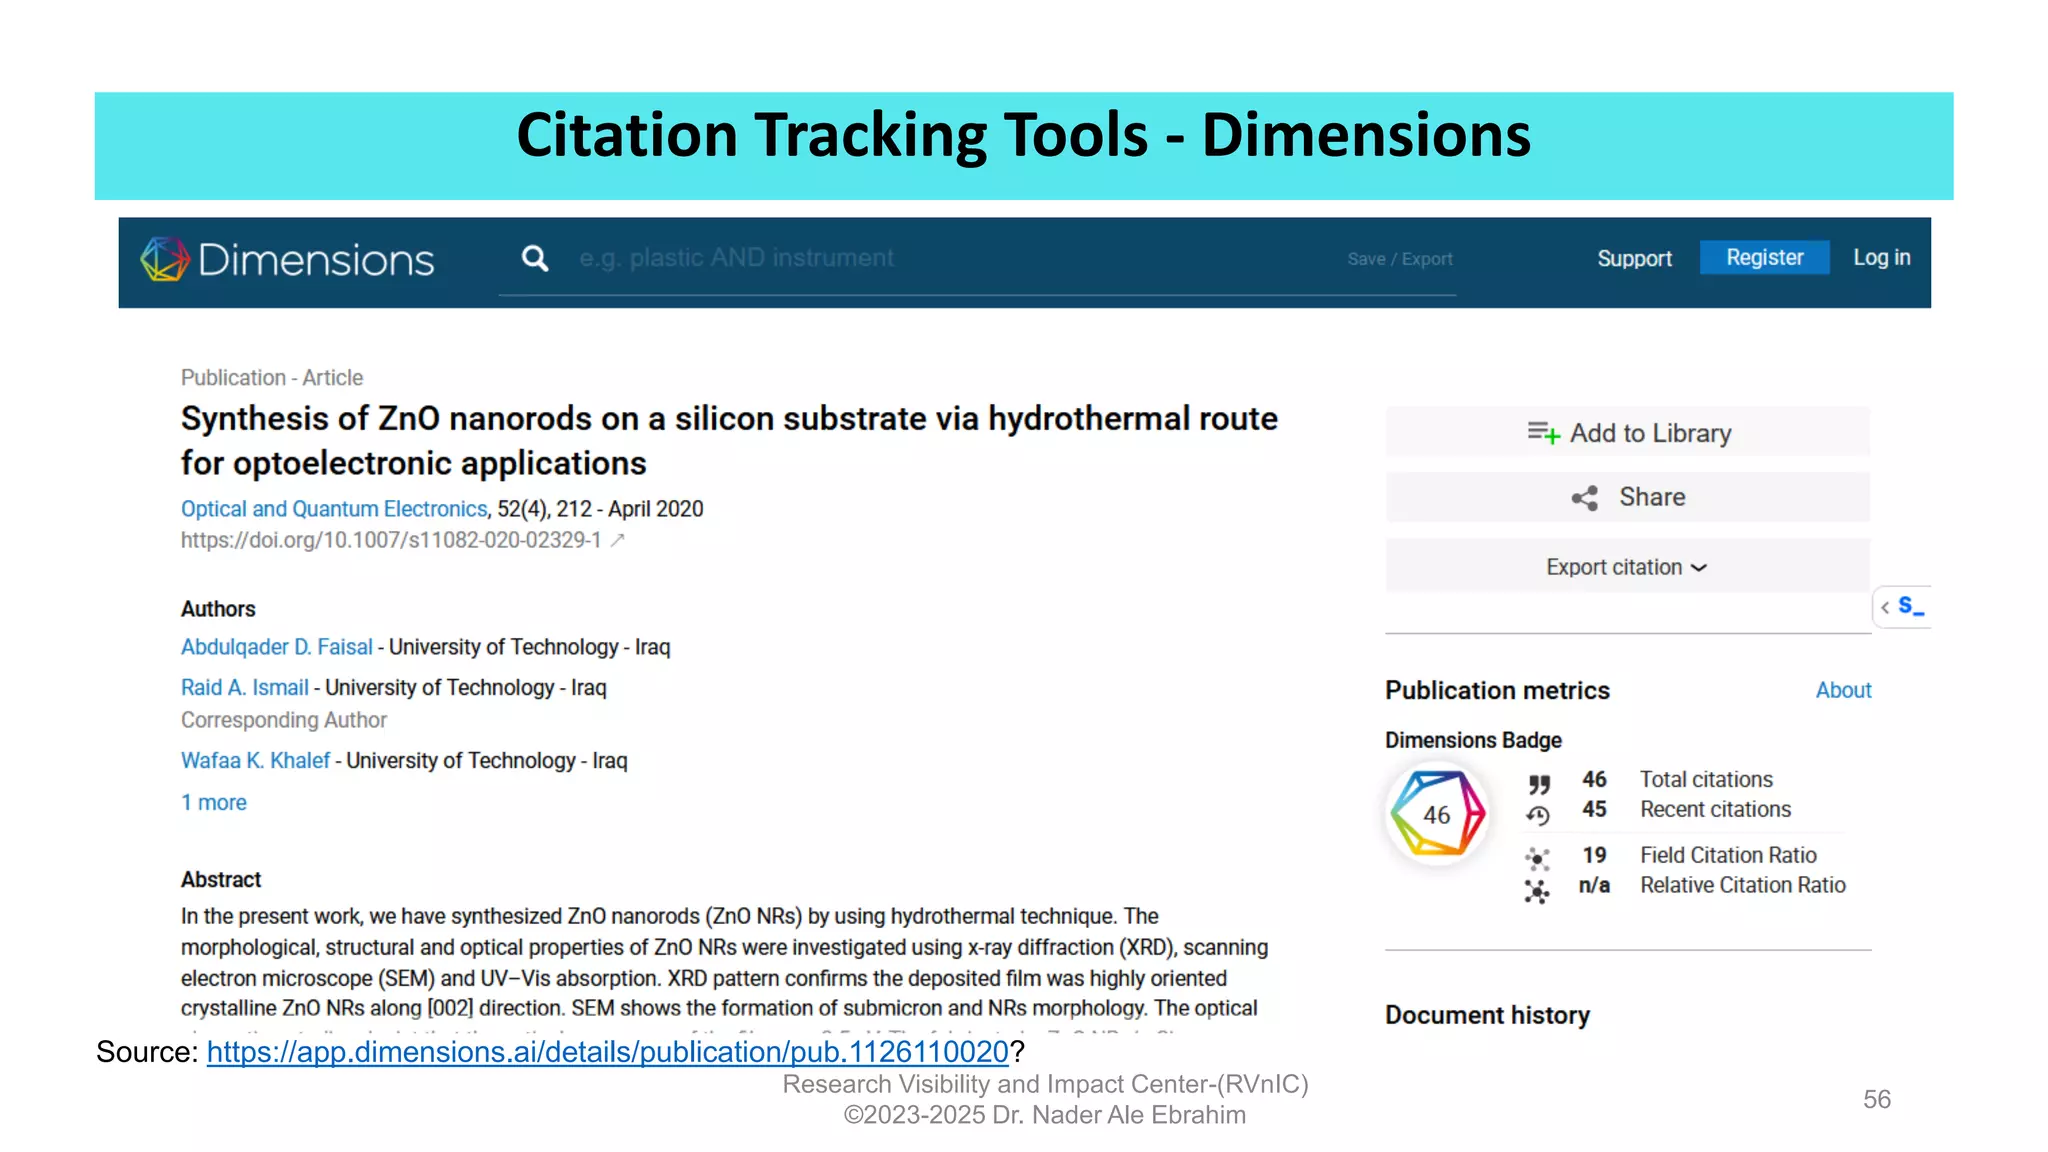Open the Export citation dropdown

point(1628,566)
